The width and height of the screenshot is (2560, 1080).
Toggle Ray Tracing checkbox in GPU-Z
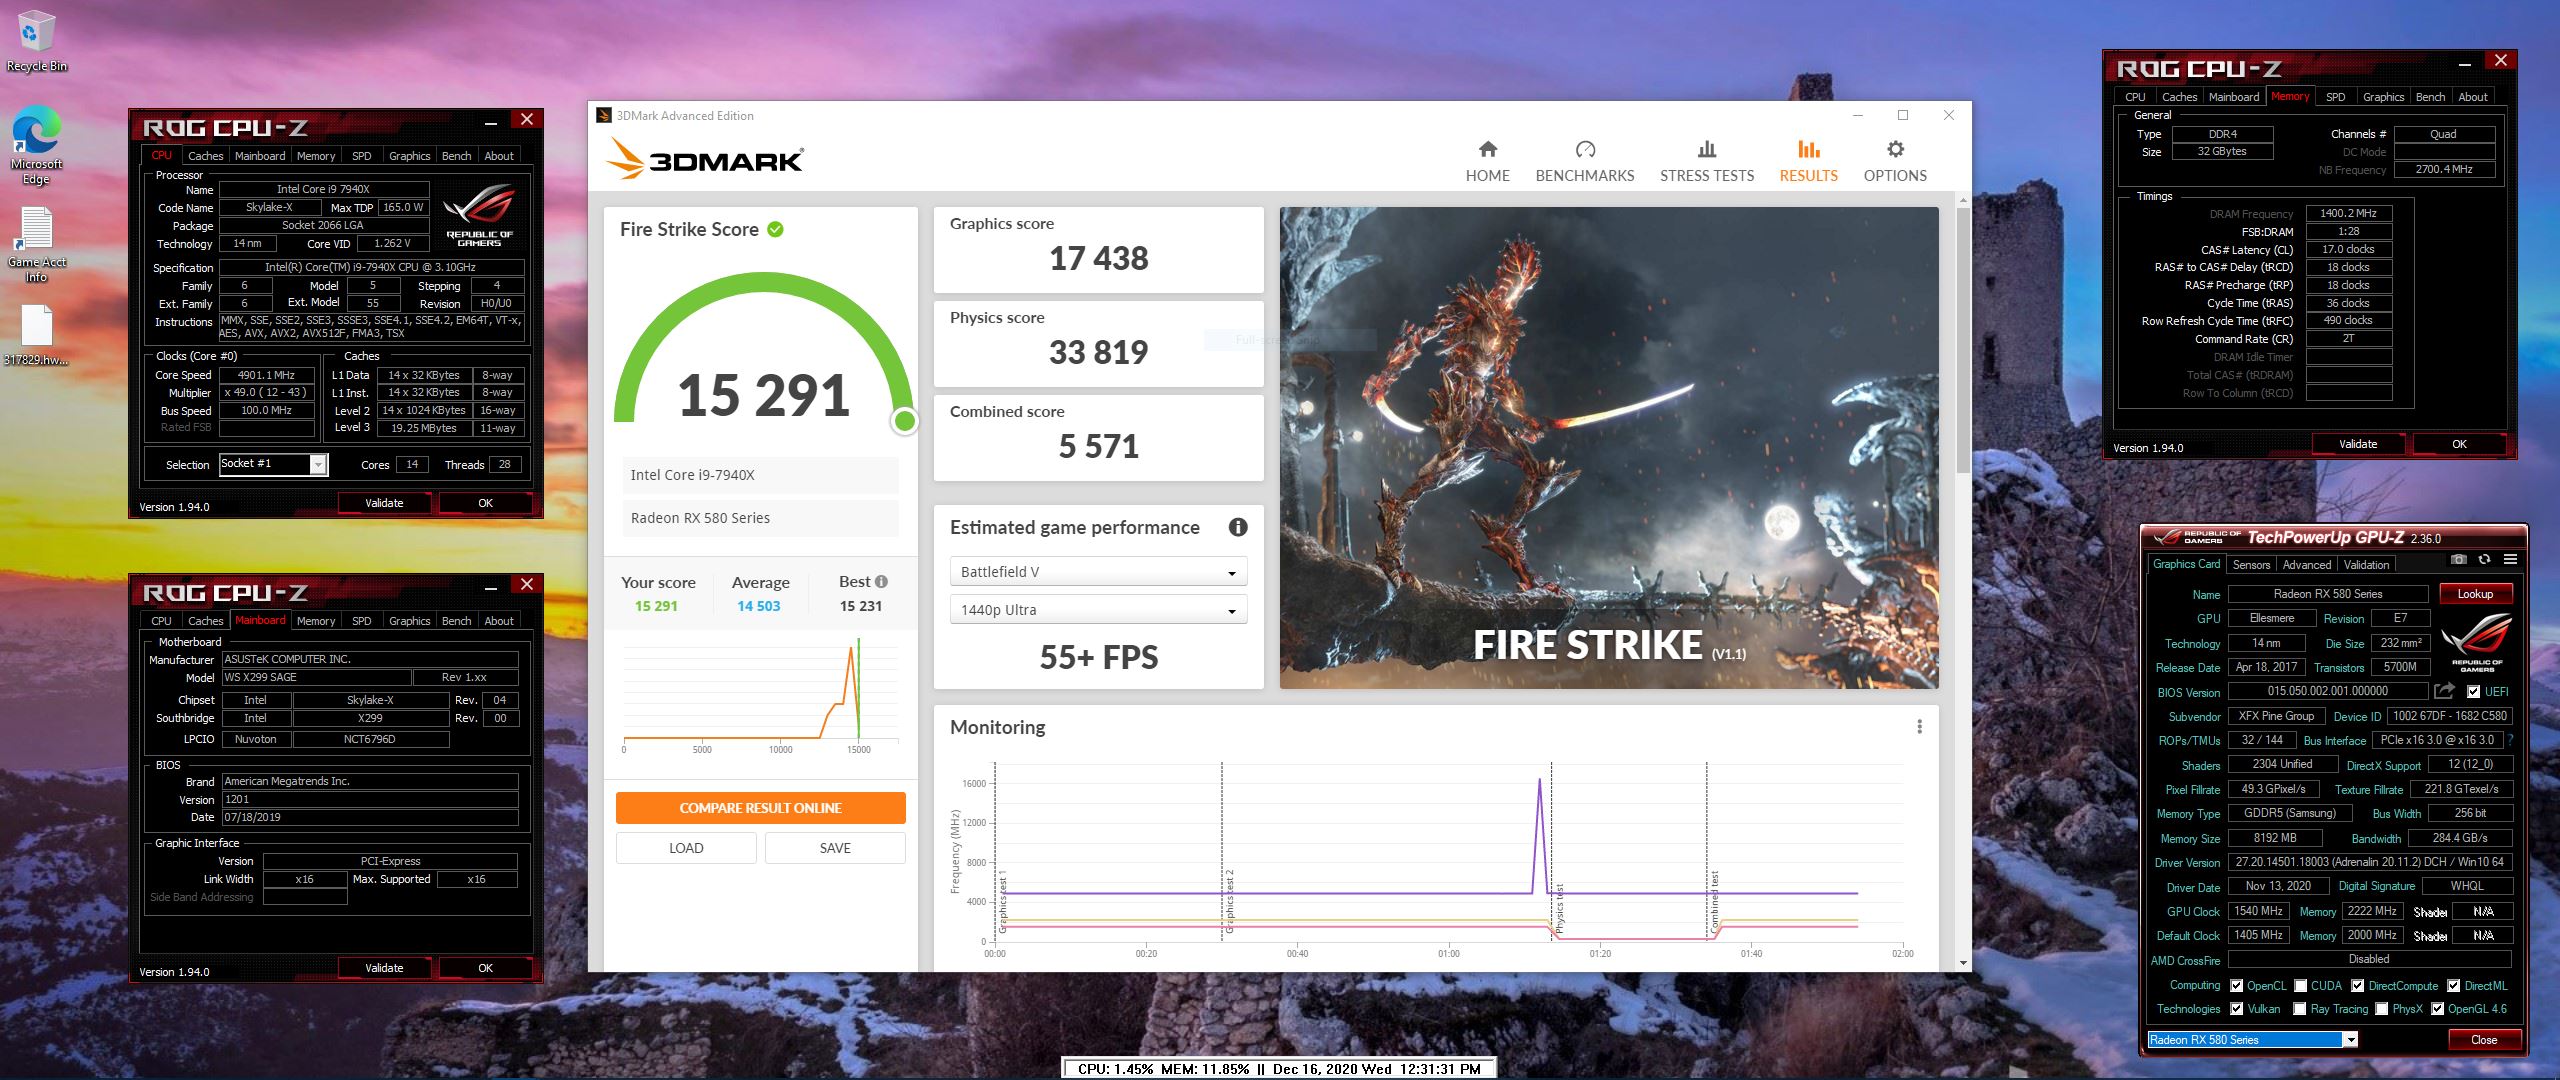point(2300,1009)
